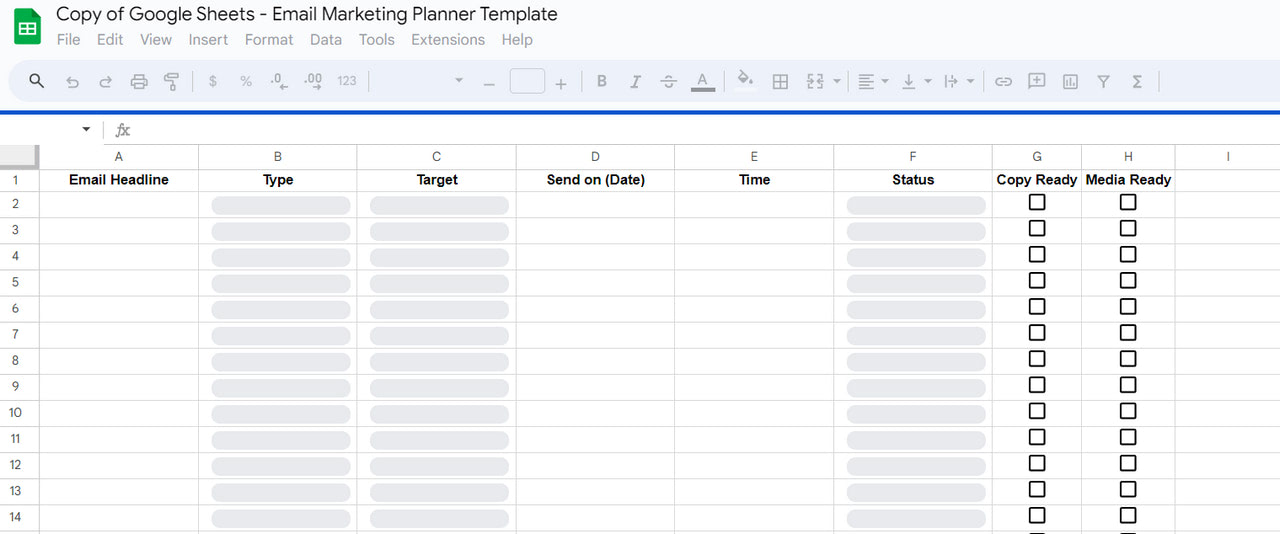1280x534 pixels.
Task: Click the font size input box
Action: coord(527,81)
